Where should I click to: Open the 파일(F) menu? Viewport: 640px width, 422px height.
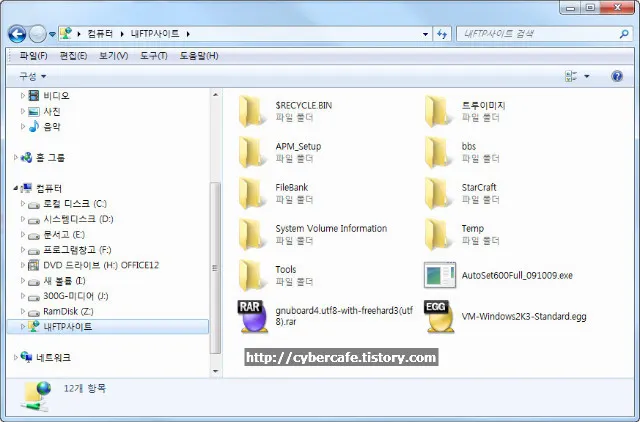33,55
